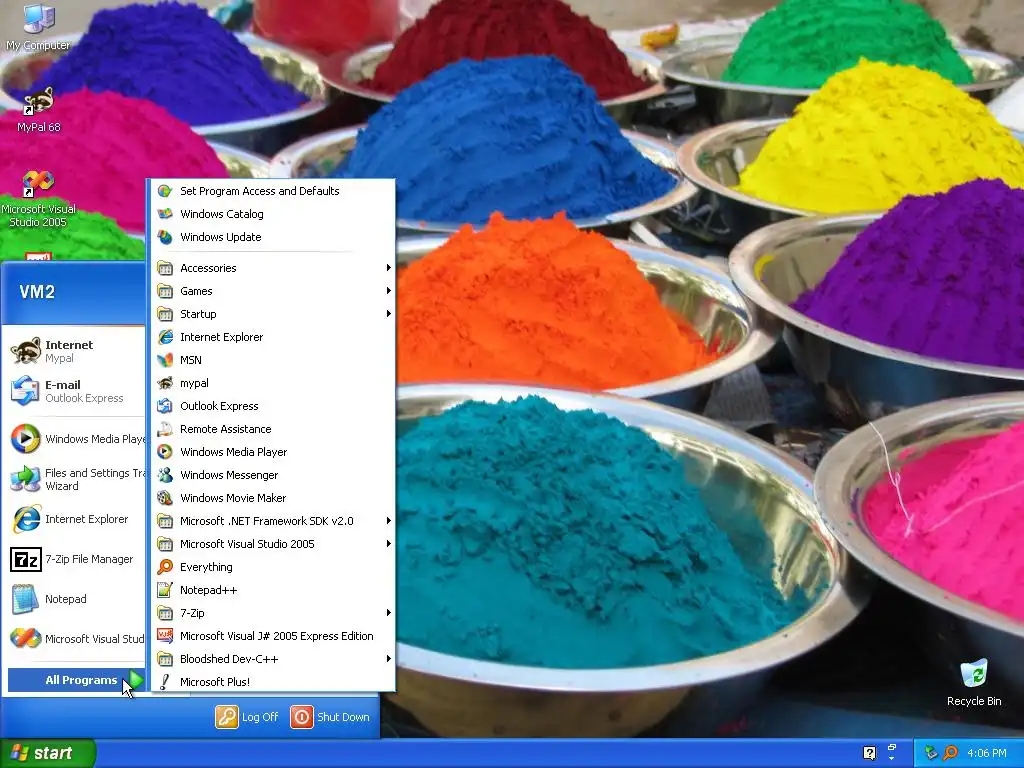Click the Windows Messenger icon
The height and width of the screenshot is (768, 1024).
click(x=165, y=475)
